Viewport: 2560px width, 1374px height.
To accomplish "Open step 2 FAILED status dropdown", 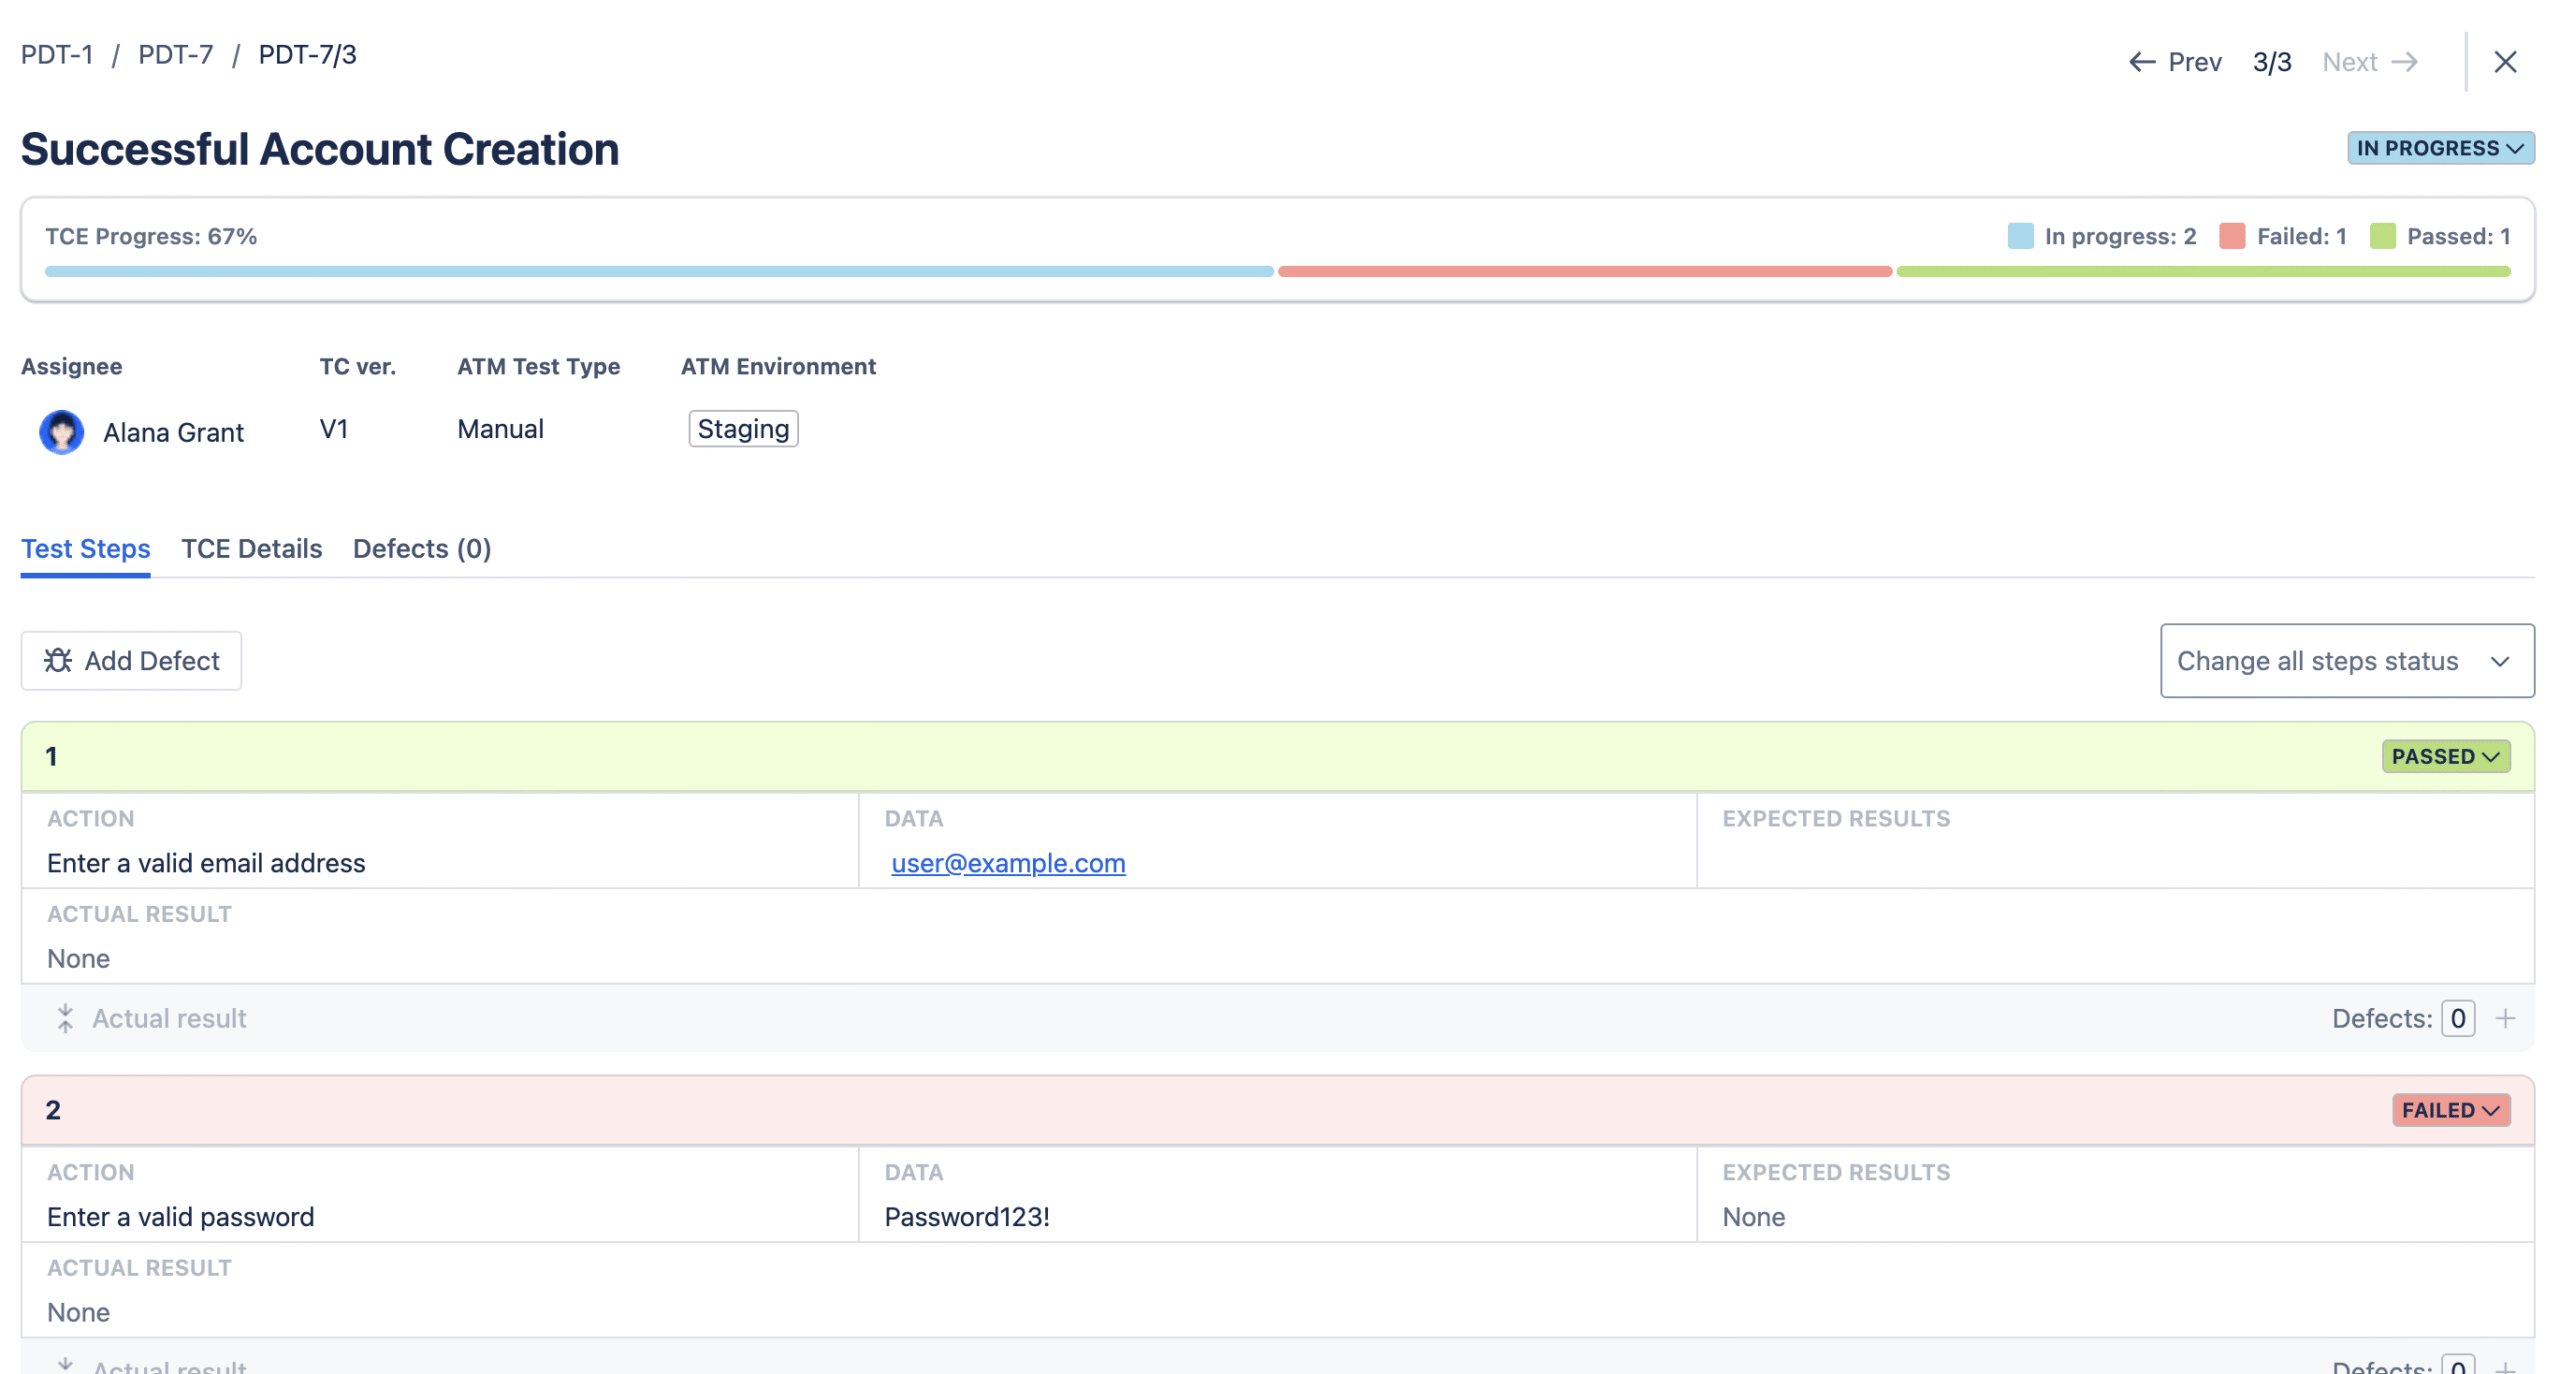I will click(2450, 1110).
